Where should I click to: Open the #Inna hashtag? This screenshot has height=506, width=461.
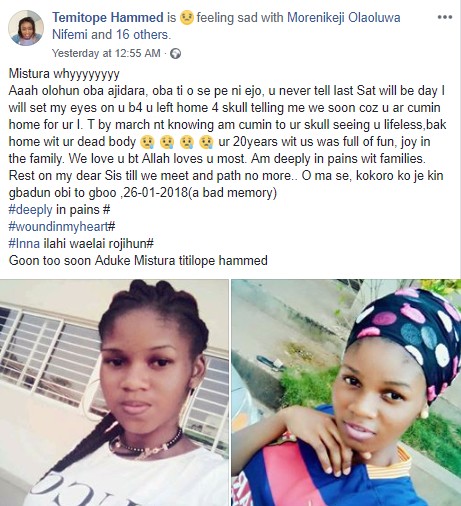click(x=24, y=244)
